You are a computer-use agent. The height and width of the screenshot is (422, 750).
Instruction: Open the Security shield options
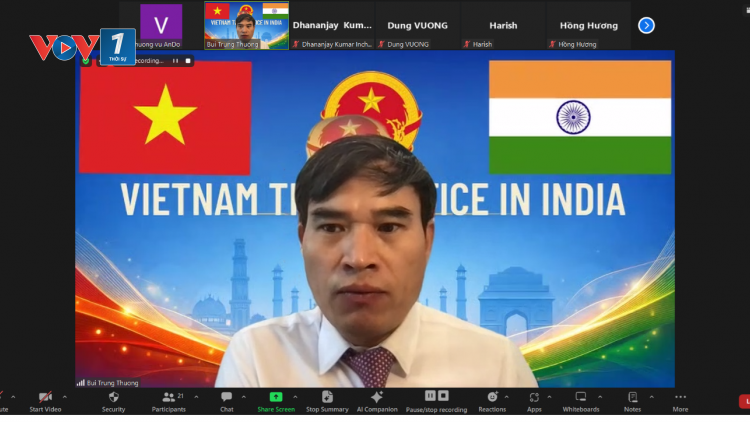pos(113,399)
